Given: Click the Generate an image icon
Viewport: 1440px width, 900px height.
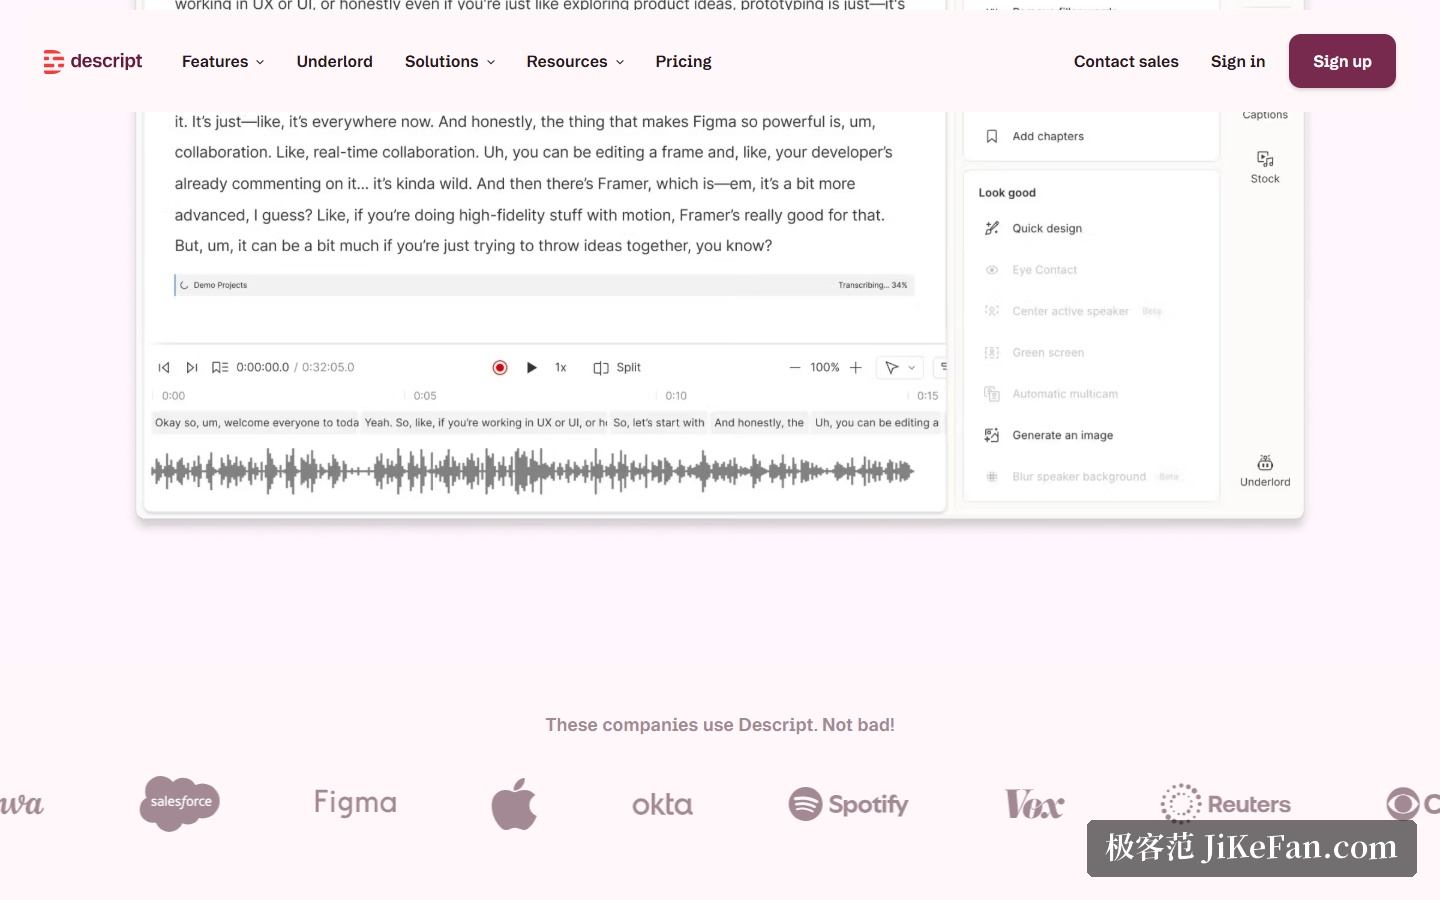Looking at the screenshot, I should (x=992, y=435).
